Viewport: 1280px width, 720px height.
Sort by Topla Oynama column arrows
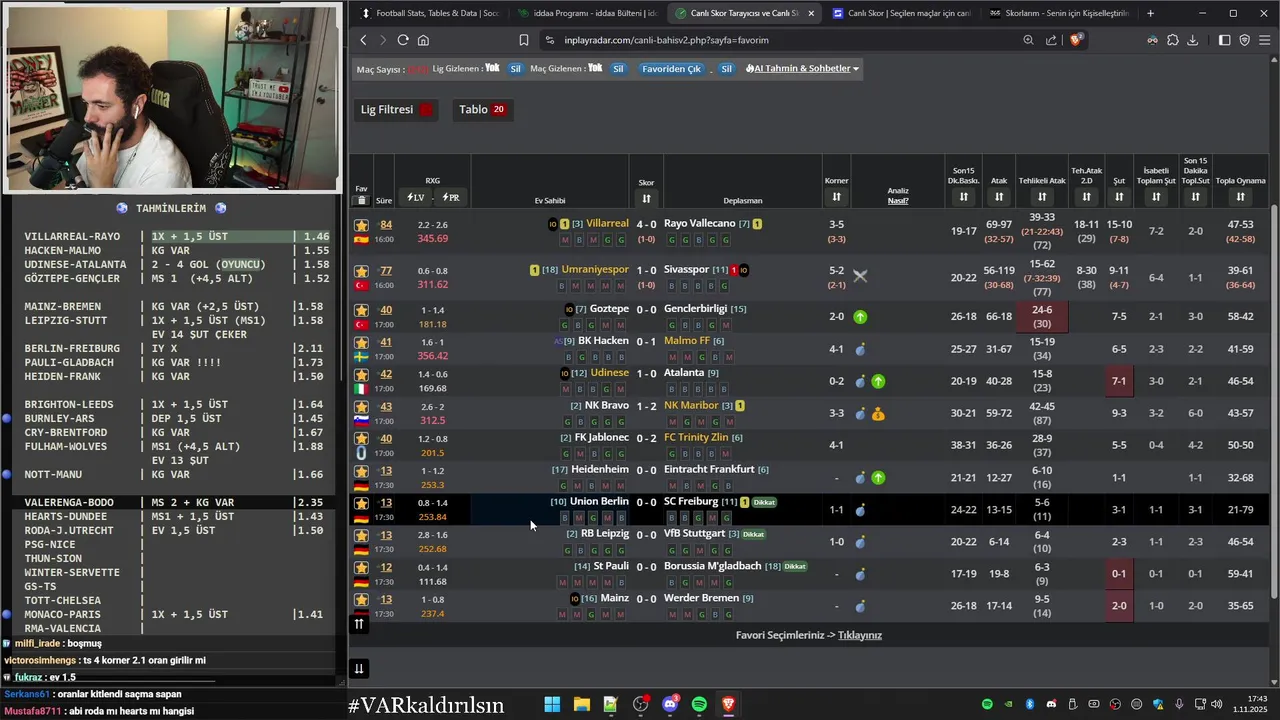[1240, 197]
